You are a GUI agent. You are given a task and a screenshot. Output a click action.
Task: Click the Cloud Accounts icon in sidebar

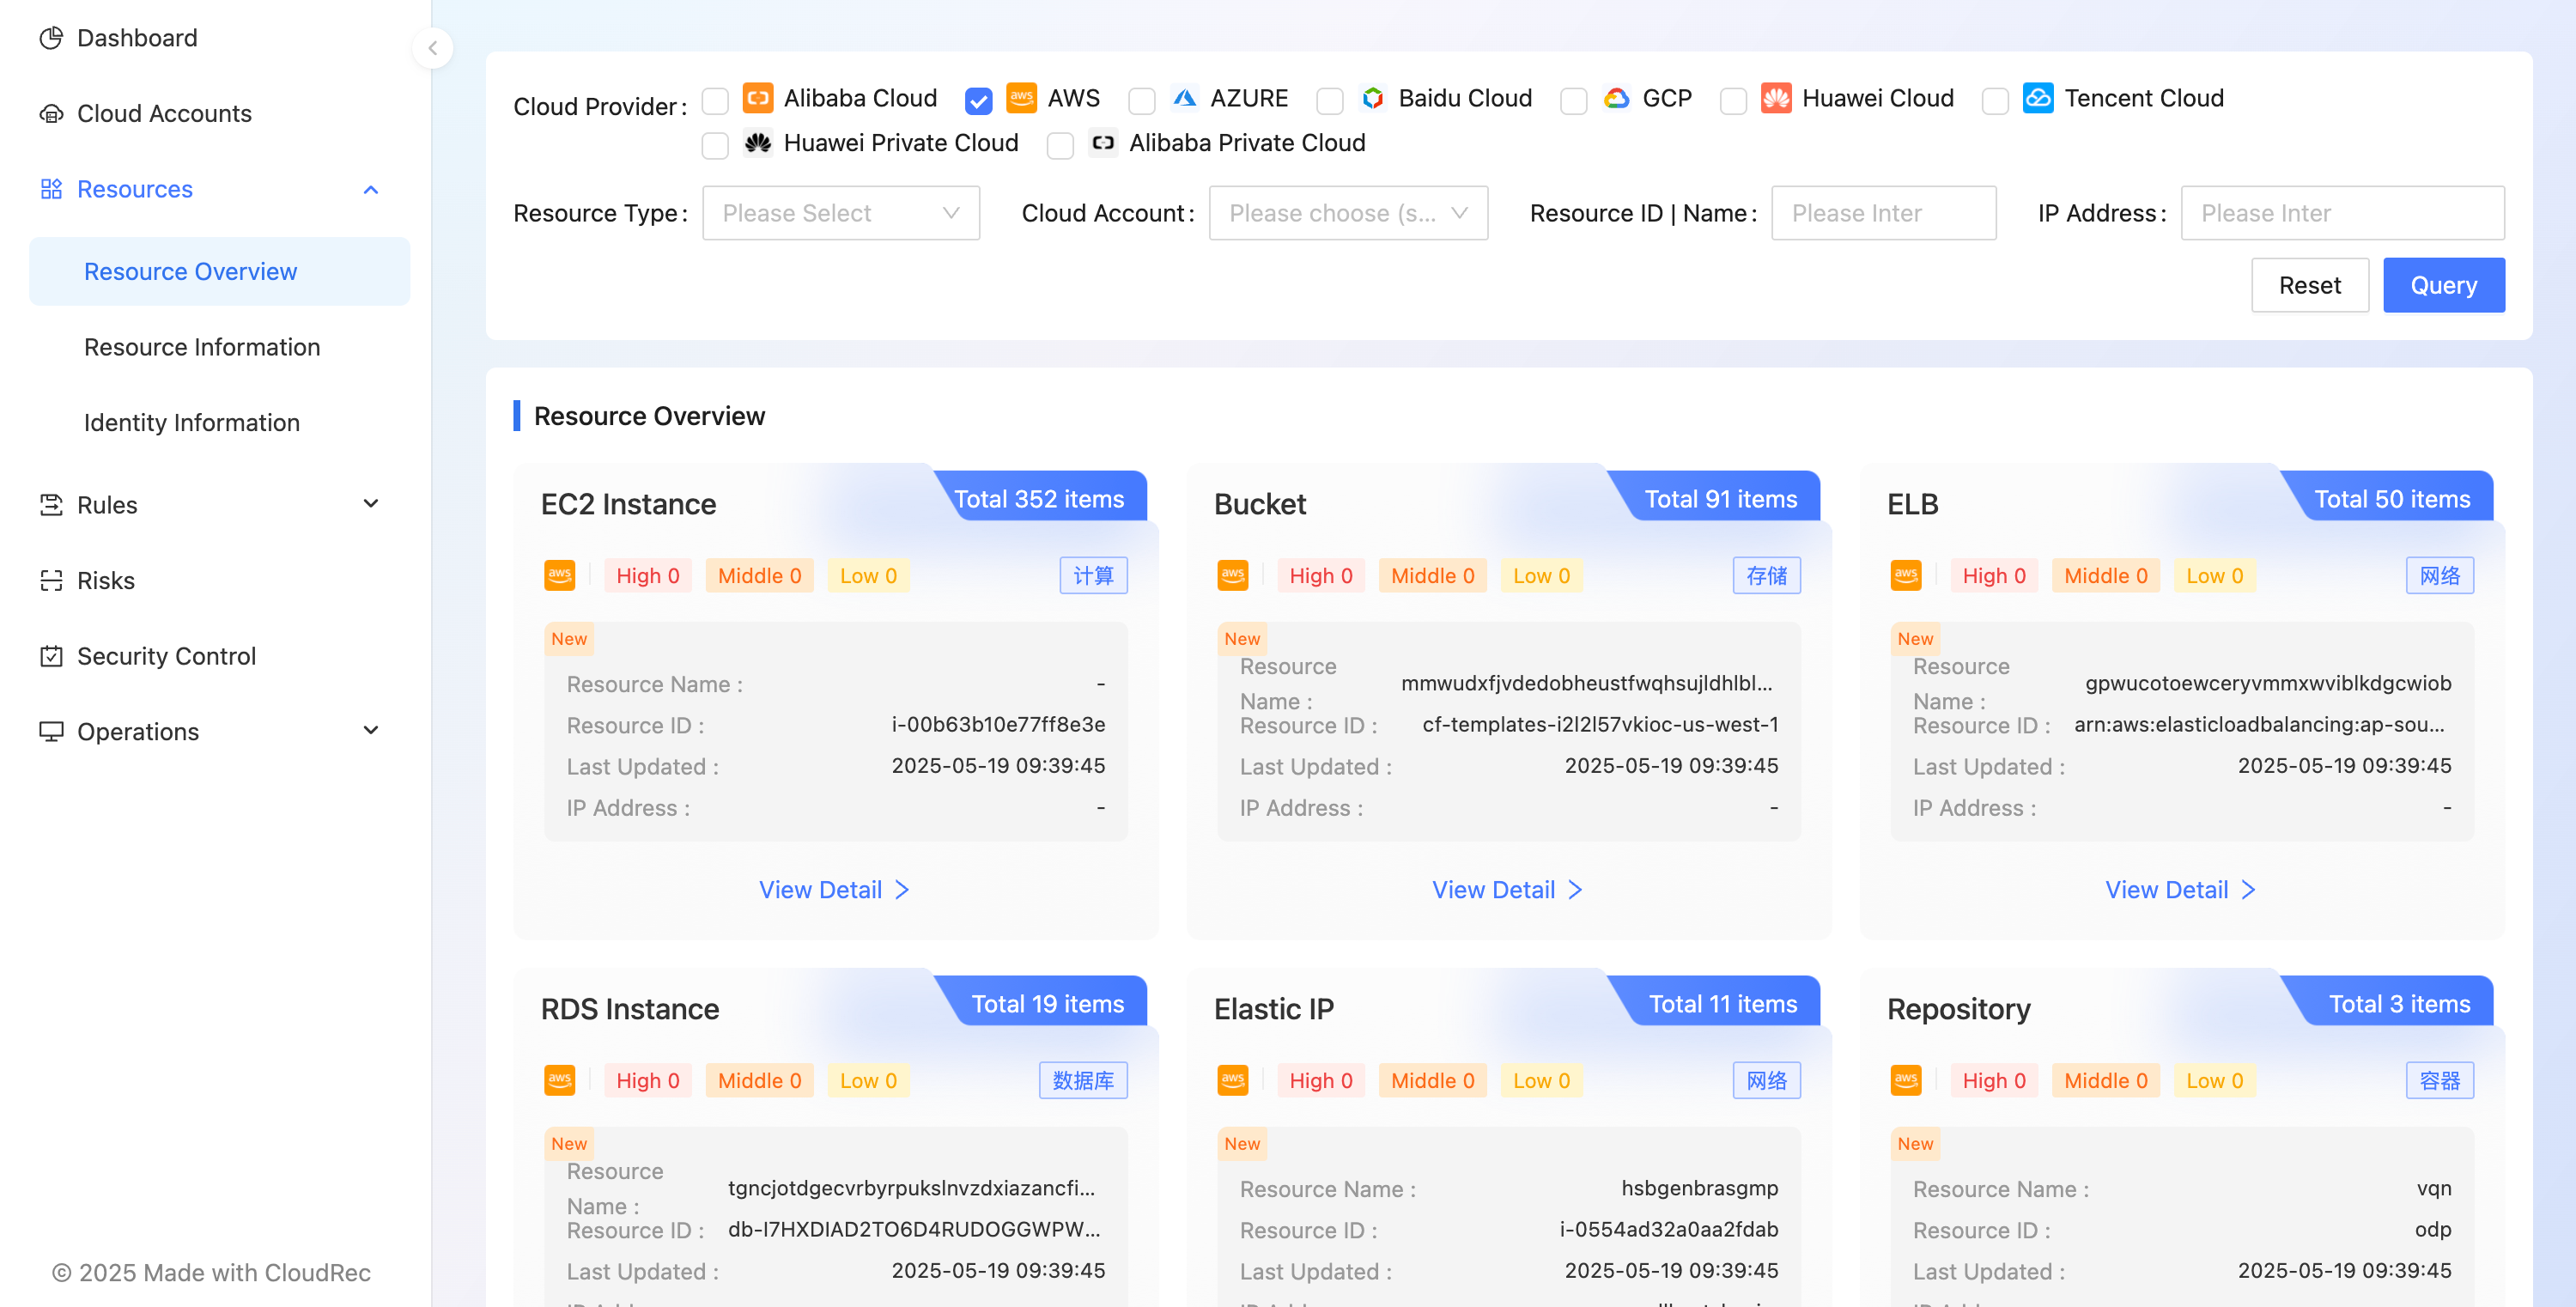(x=51, y=114)
